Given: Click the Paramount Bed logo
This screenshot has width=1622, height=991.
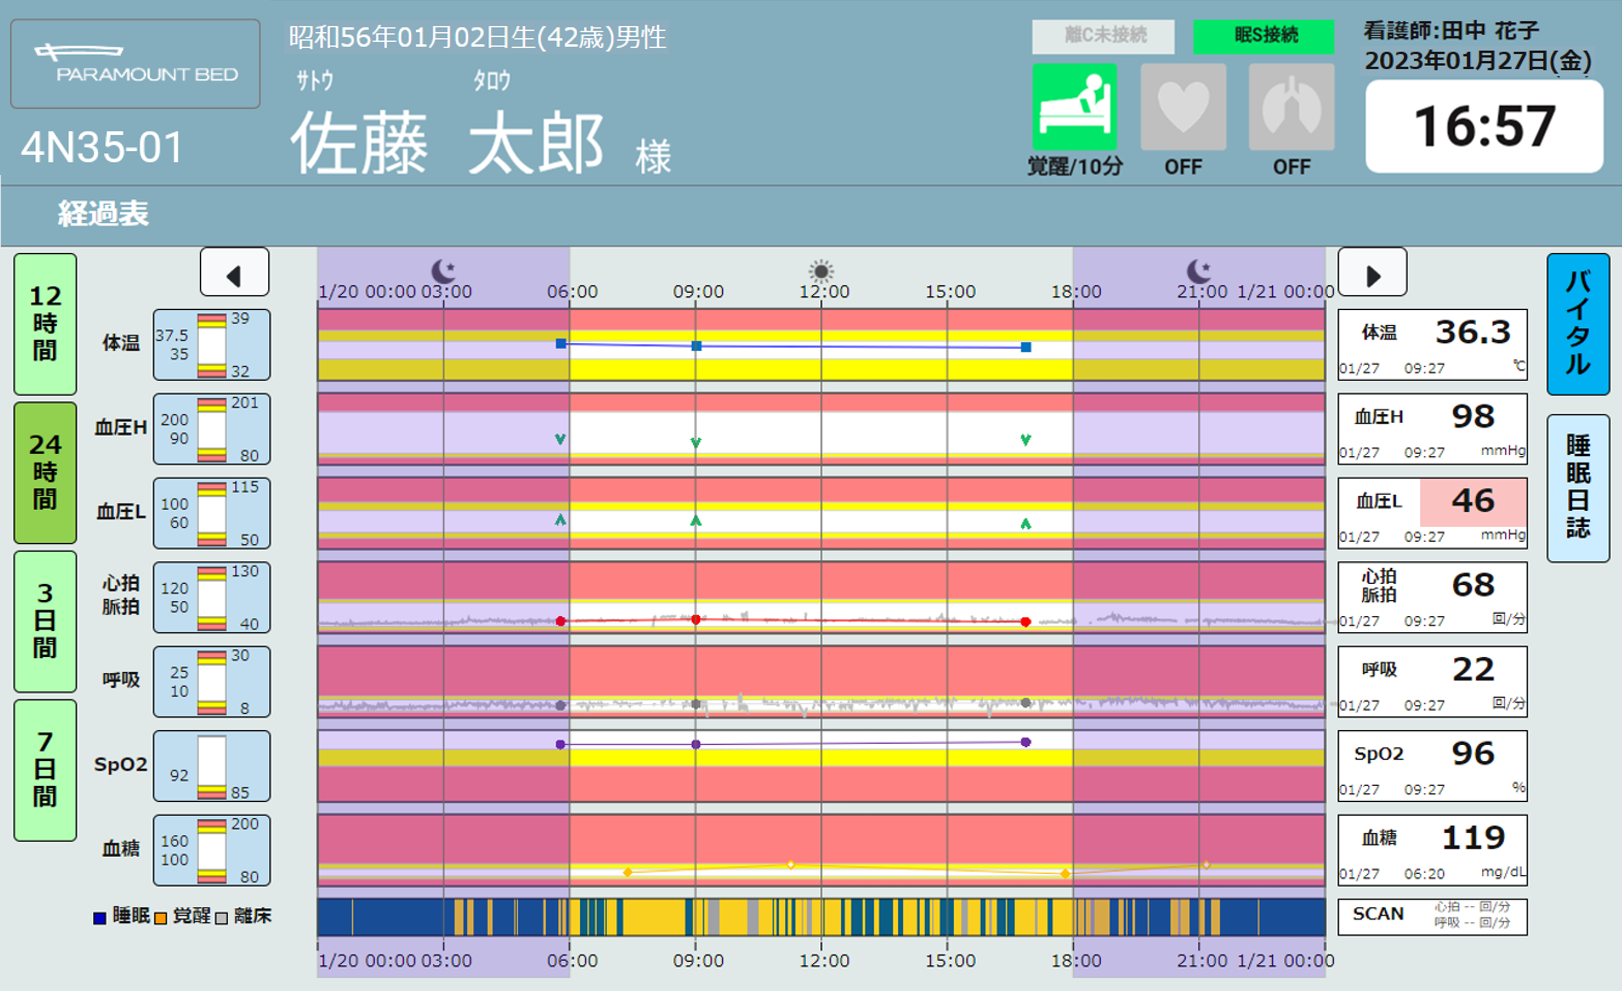Looking at the screenshot, I should [135, 64].
